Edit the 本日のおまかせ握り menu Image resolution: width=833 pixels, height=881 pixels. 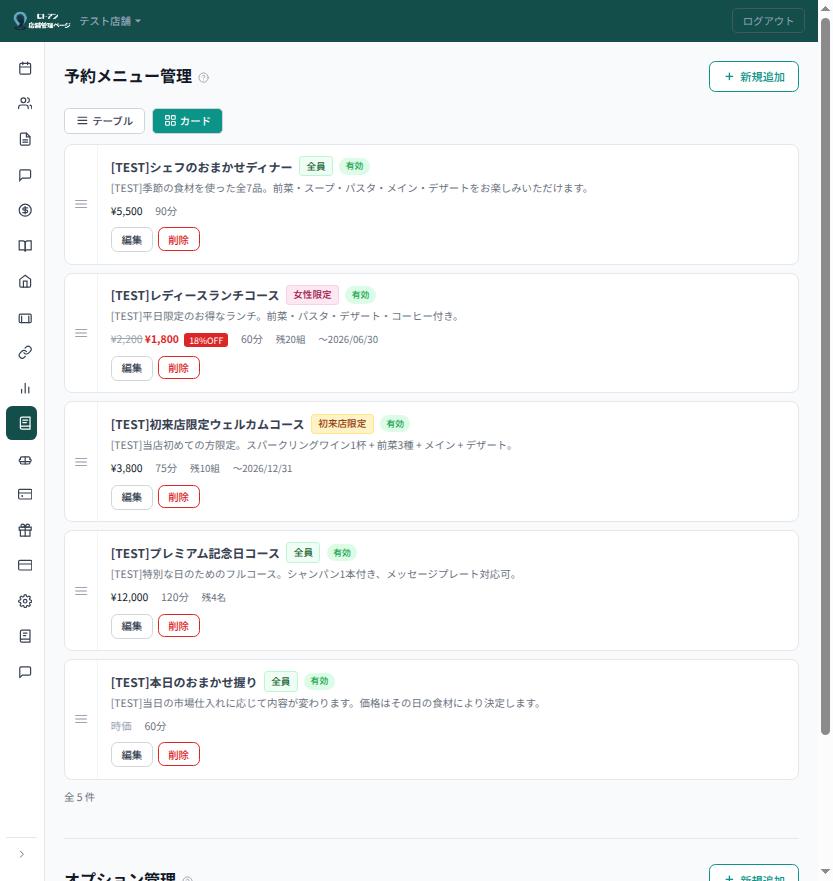[131, 755]
